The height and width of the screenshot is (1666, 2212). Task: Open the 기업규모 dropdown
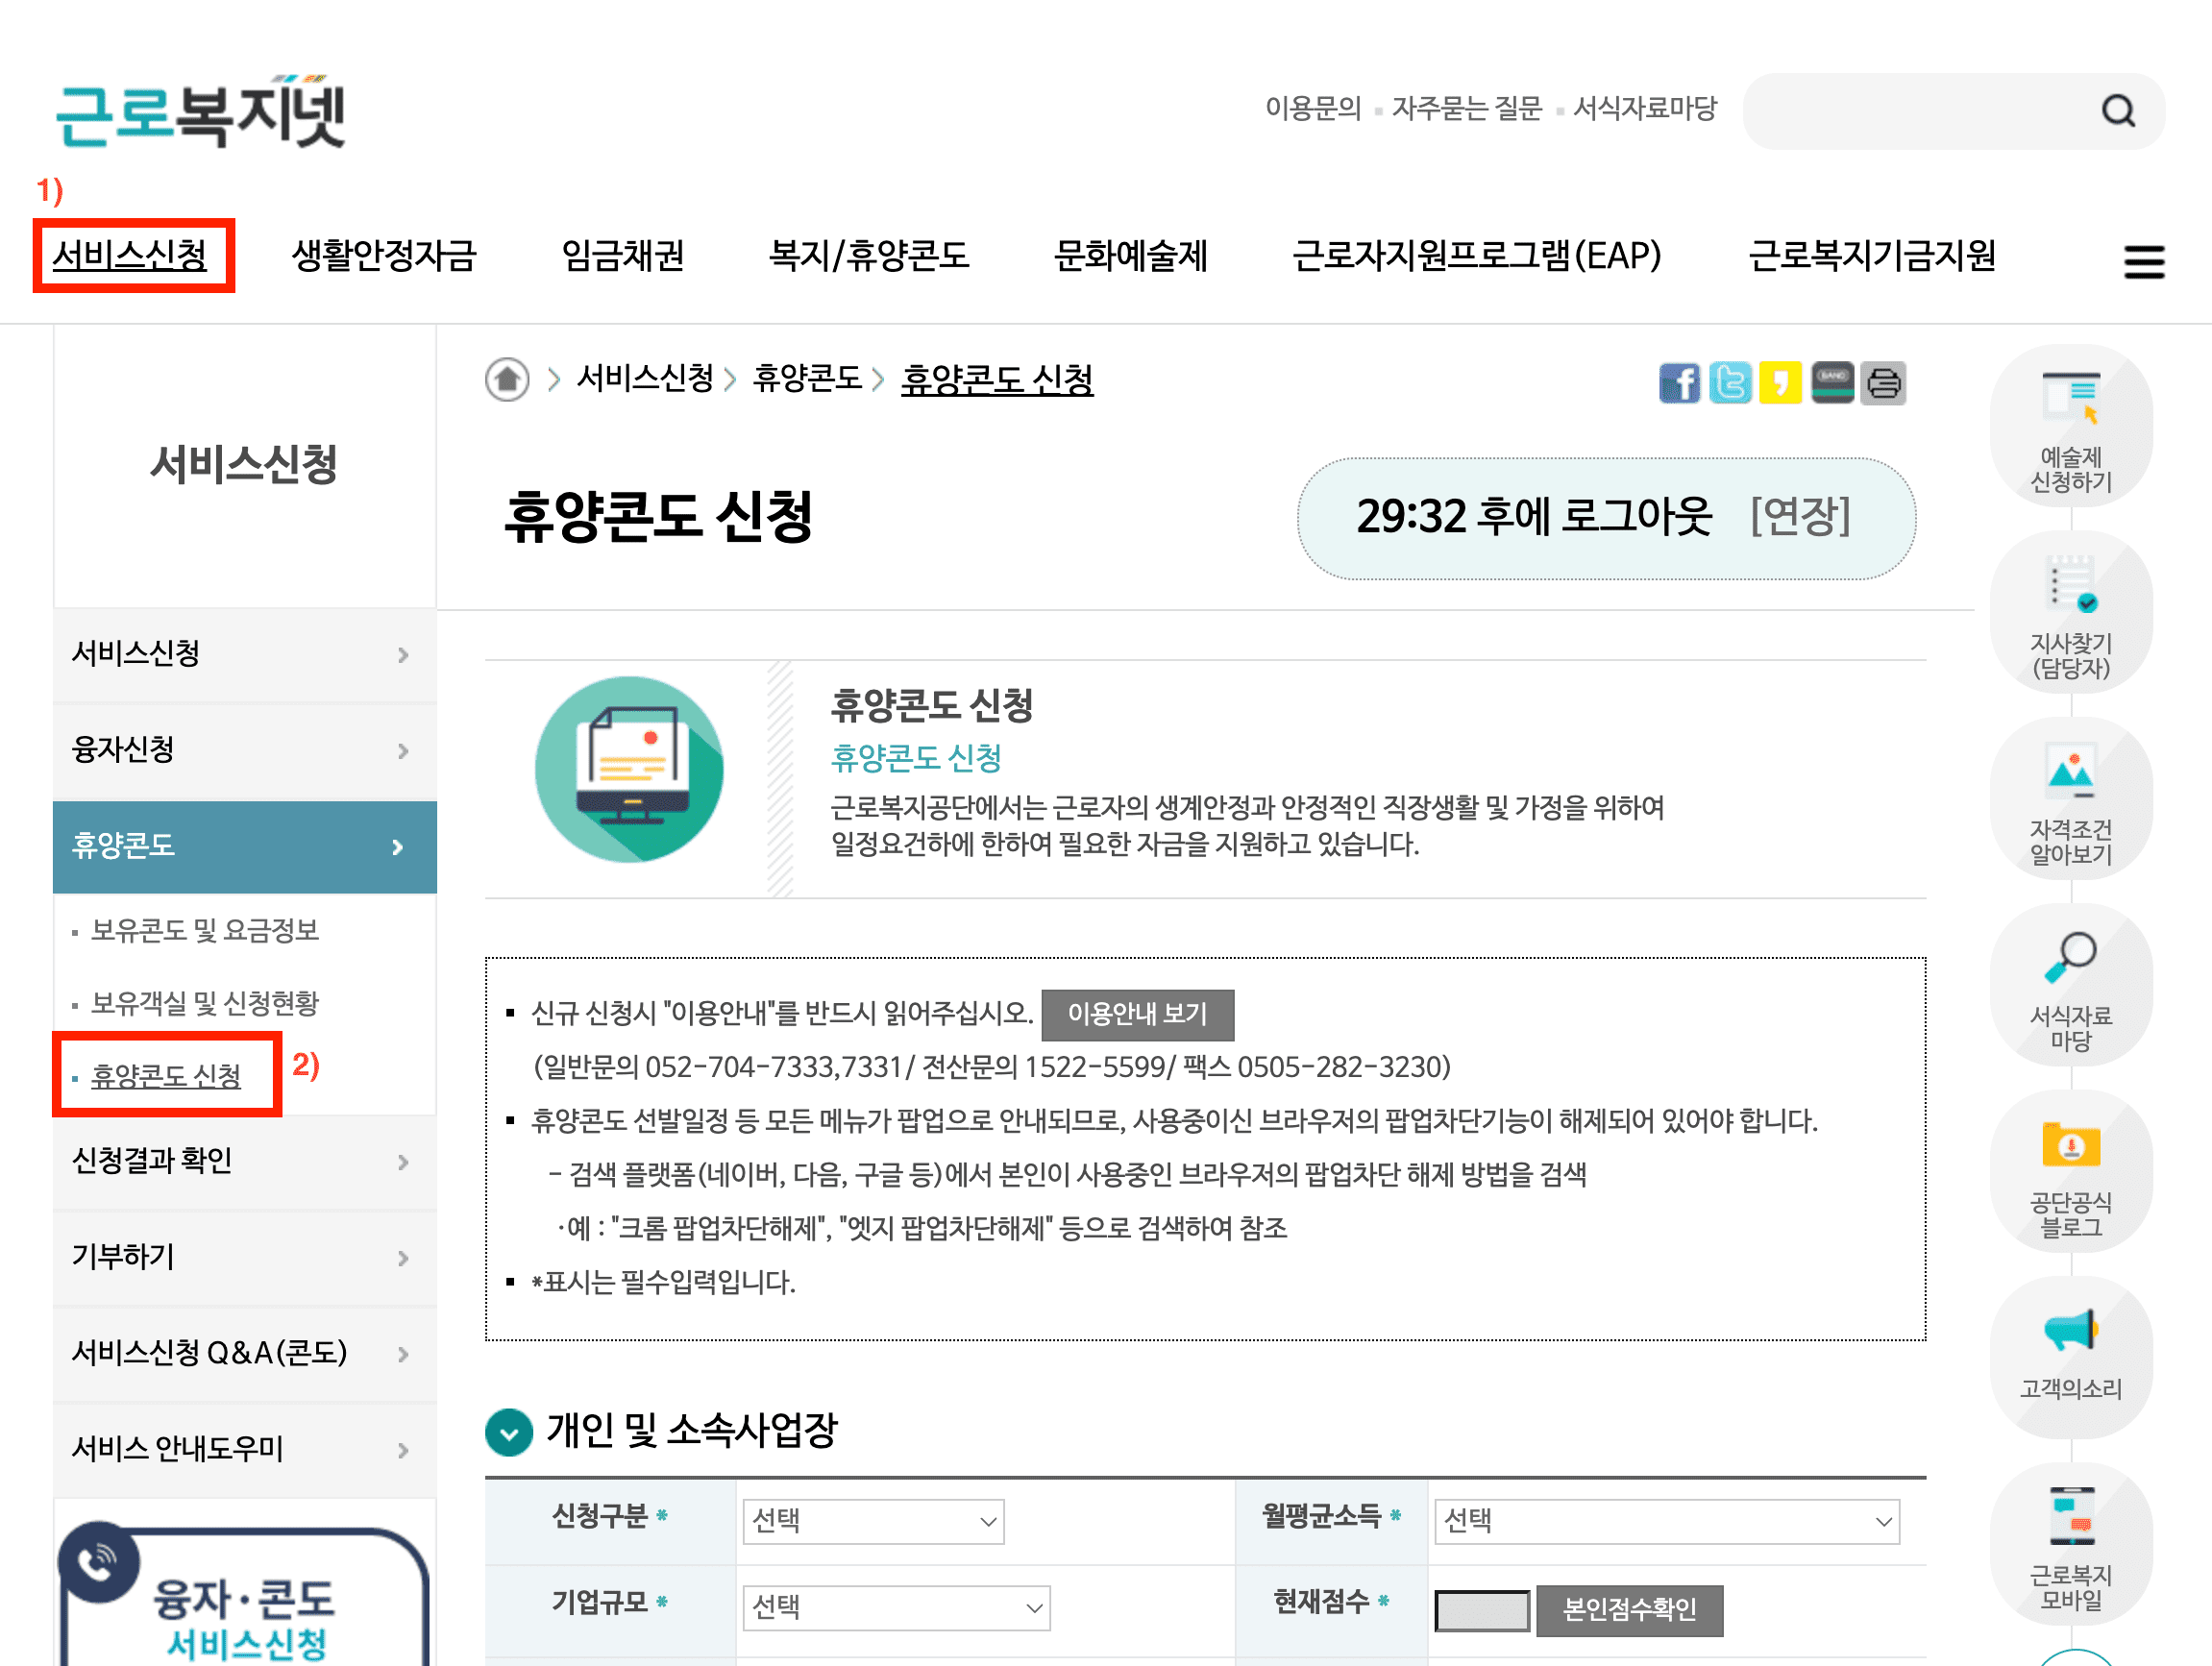(x=895, y=1607)
